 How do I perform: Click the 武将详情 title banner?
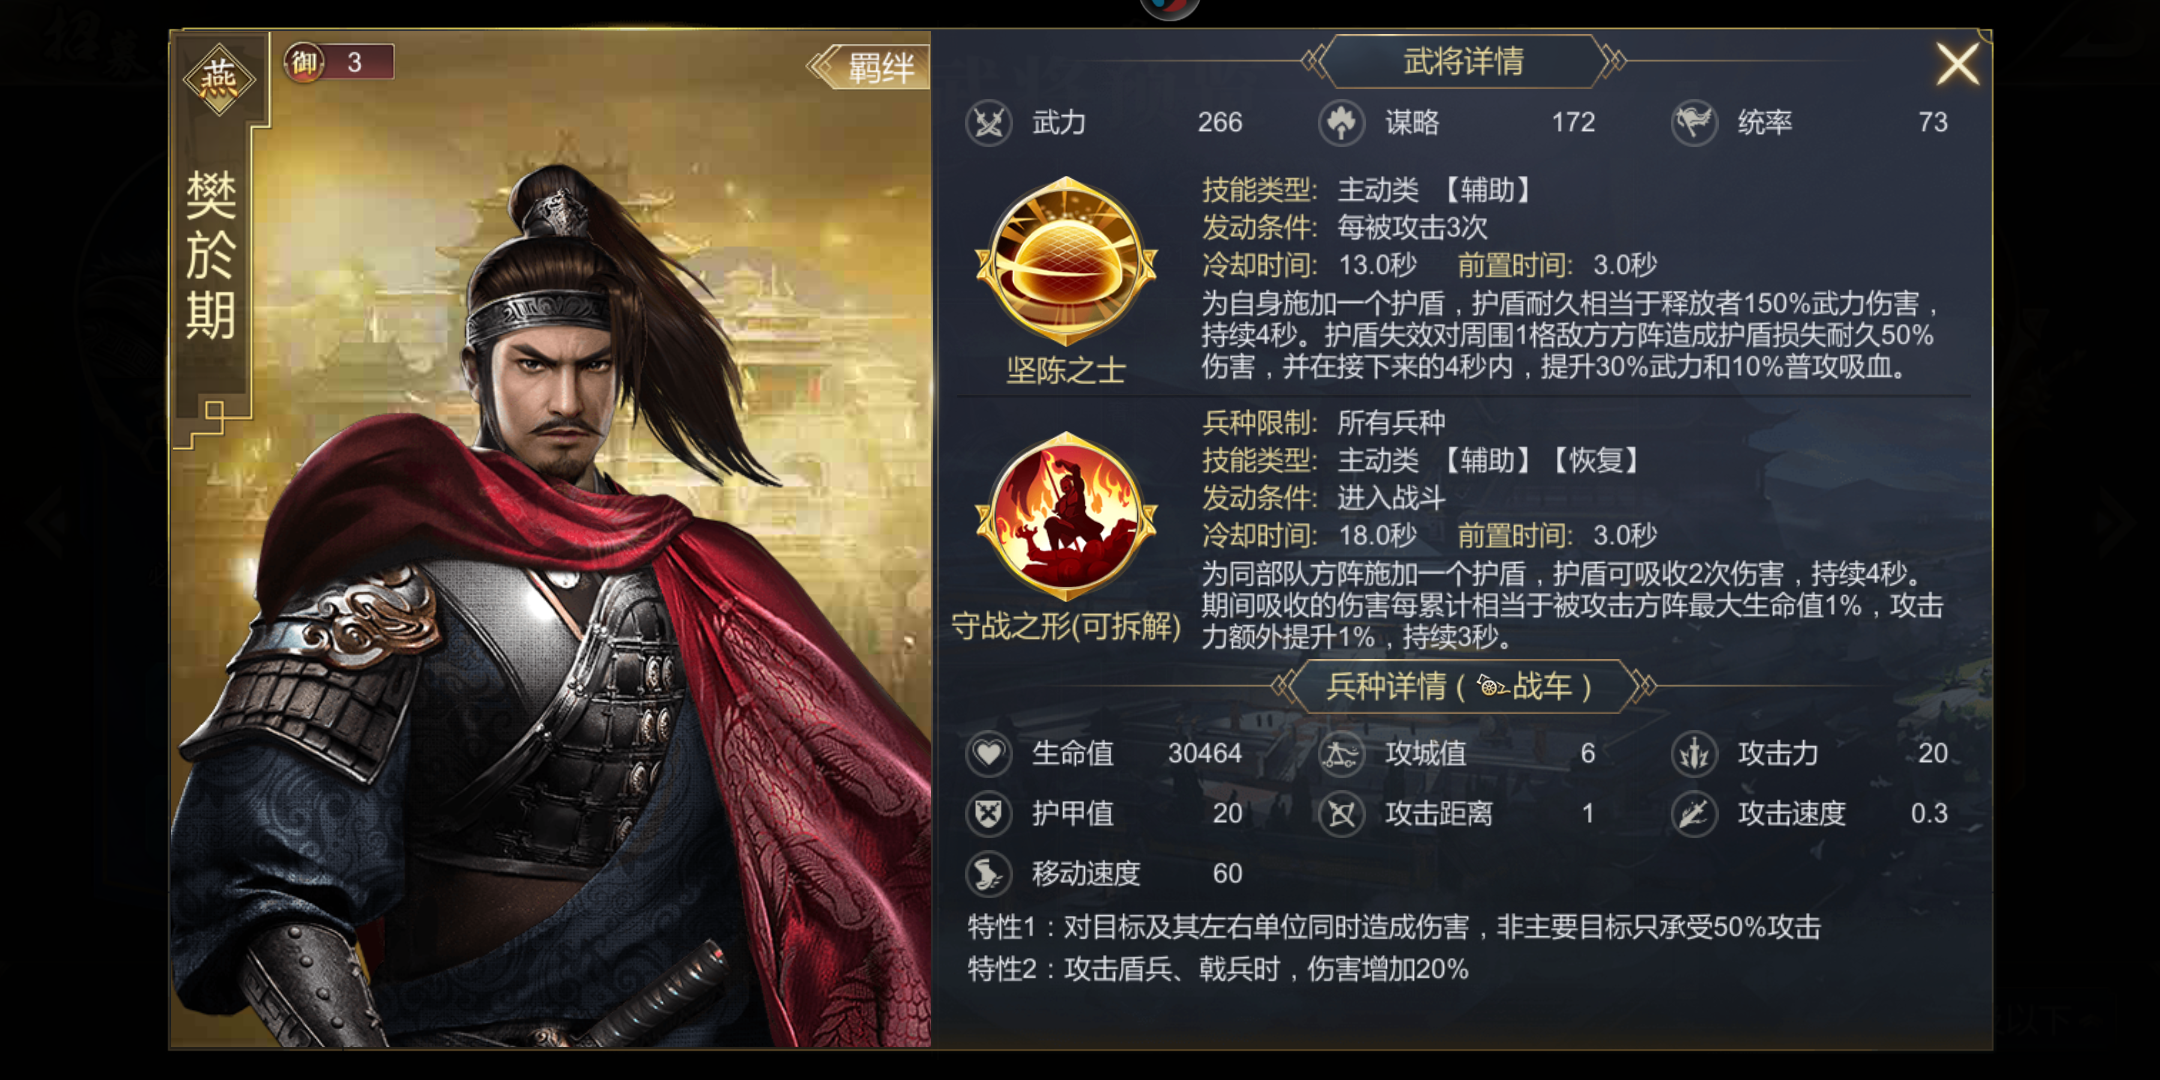pyautogui.click(x=1463, y=61)
